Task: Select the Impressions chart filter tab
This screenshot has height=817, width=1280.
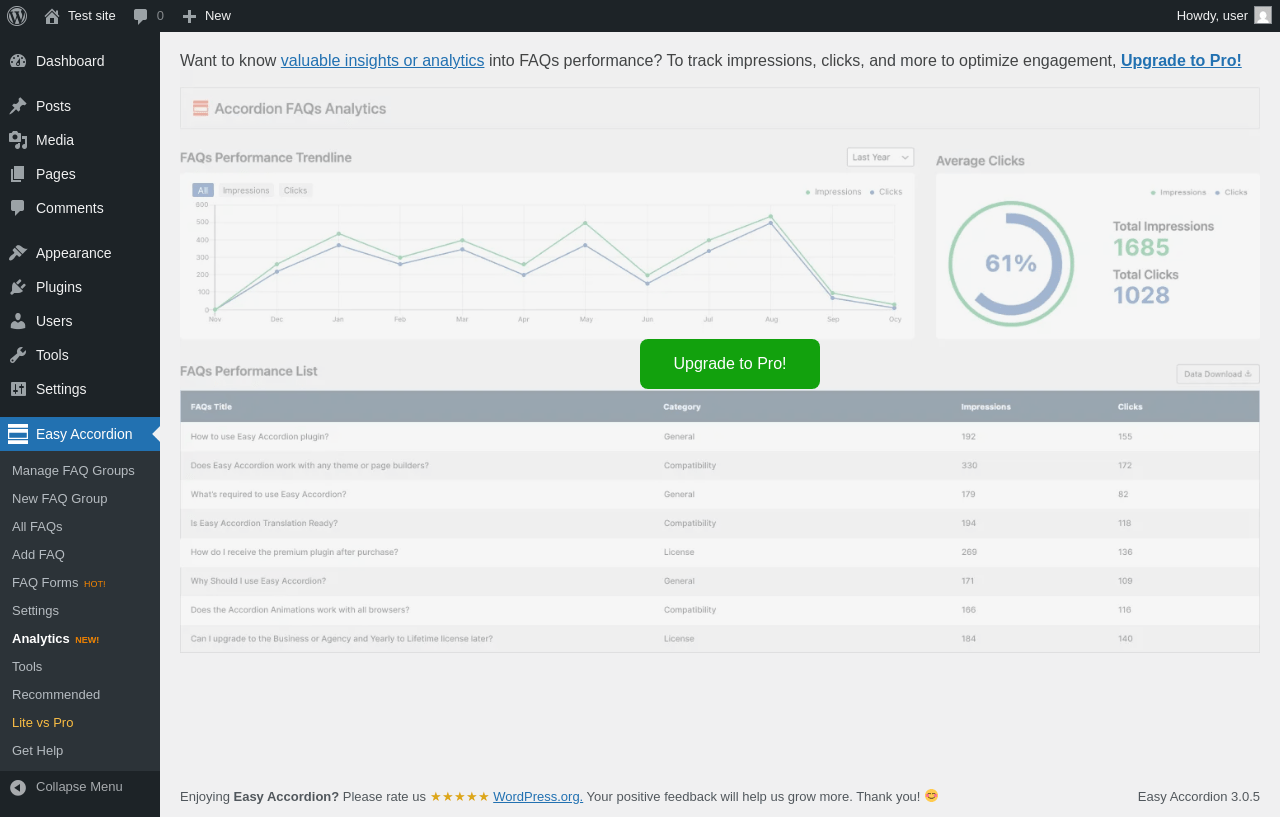Action: coord(246,190)
